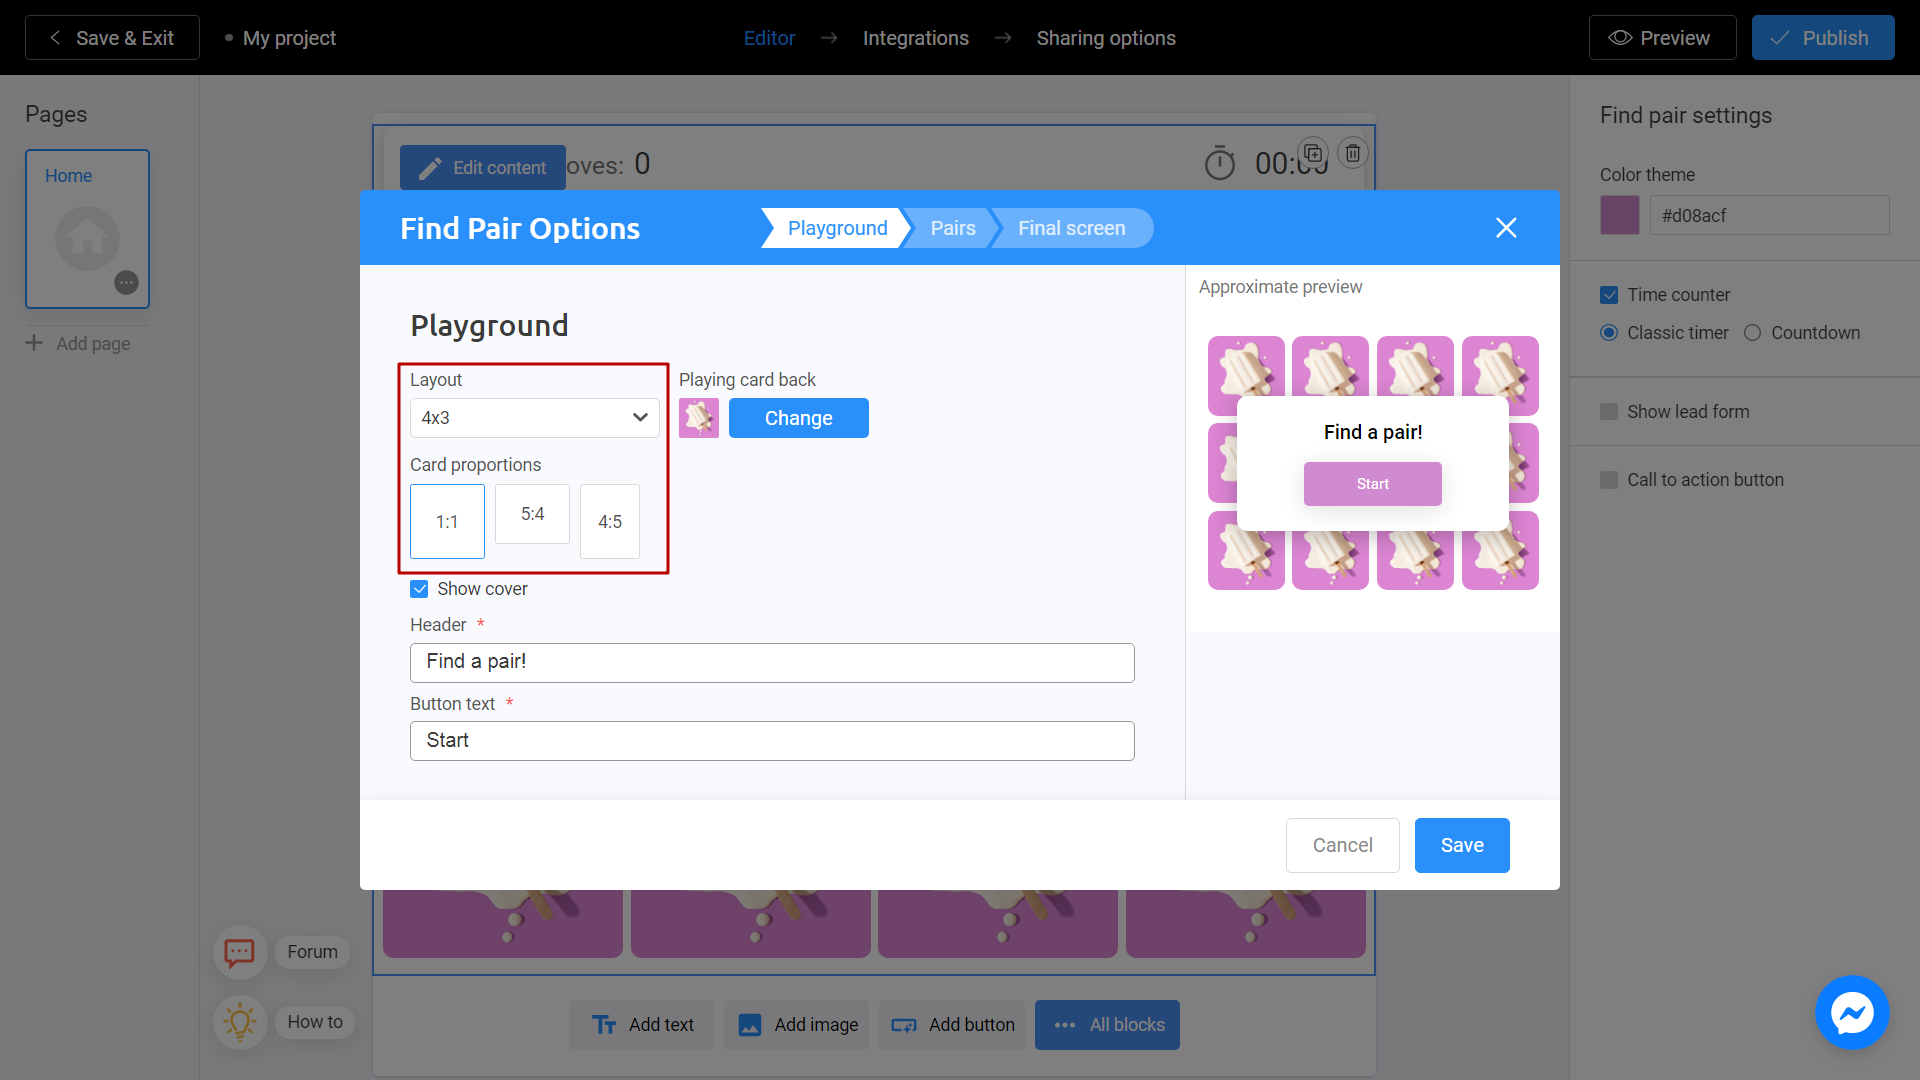Switch to the Final screen tab
Image resolution: width=1920 pixels, height=1080 pixels.
click(x=1072, y=227)
